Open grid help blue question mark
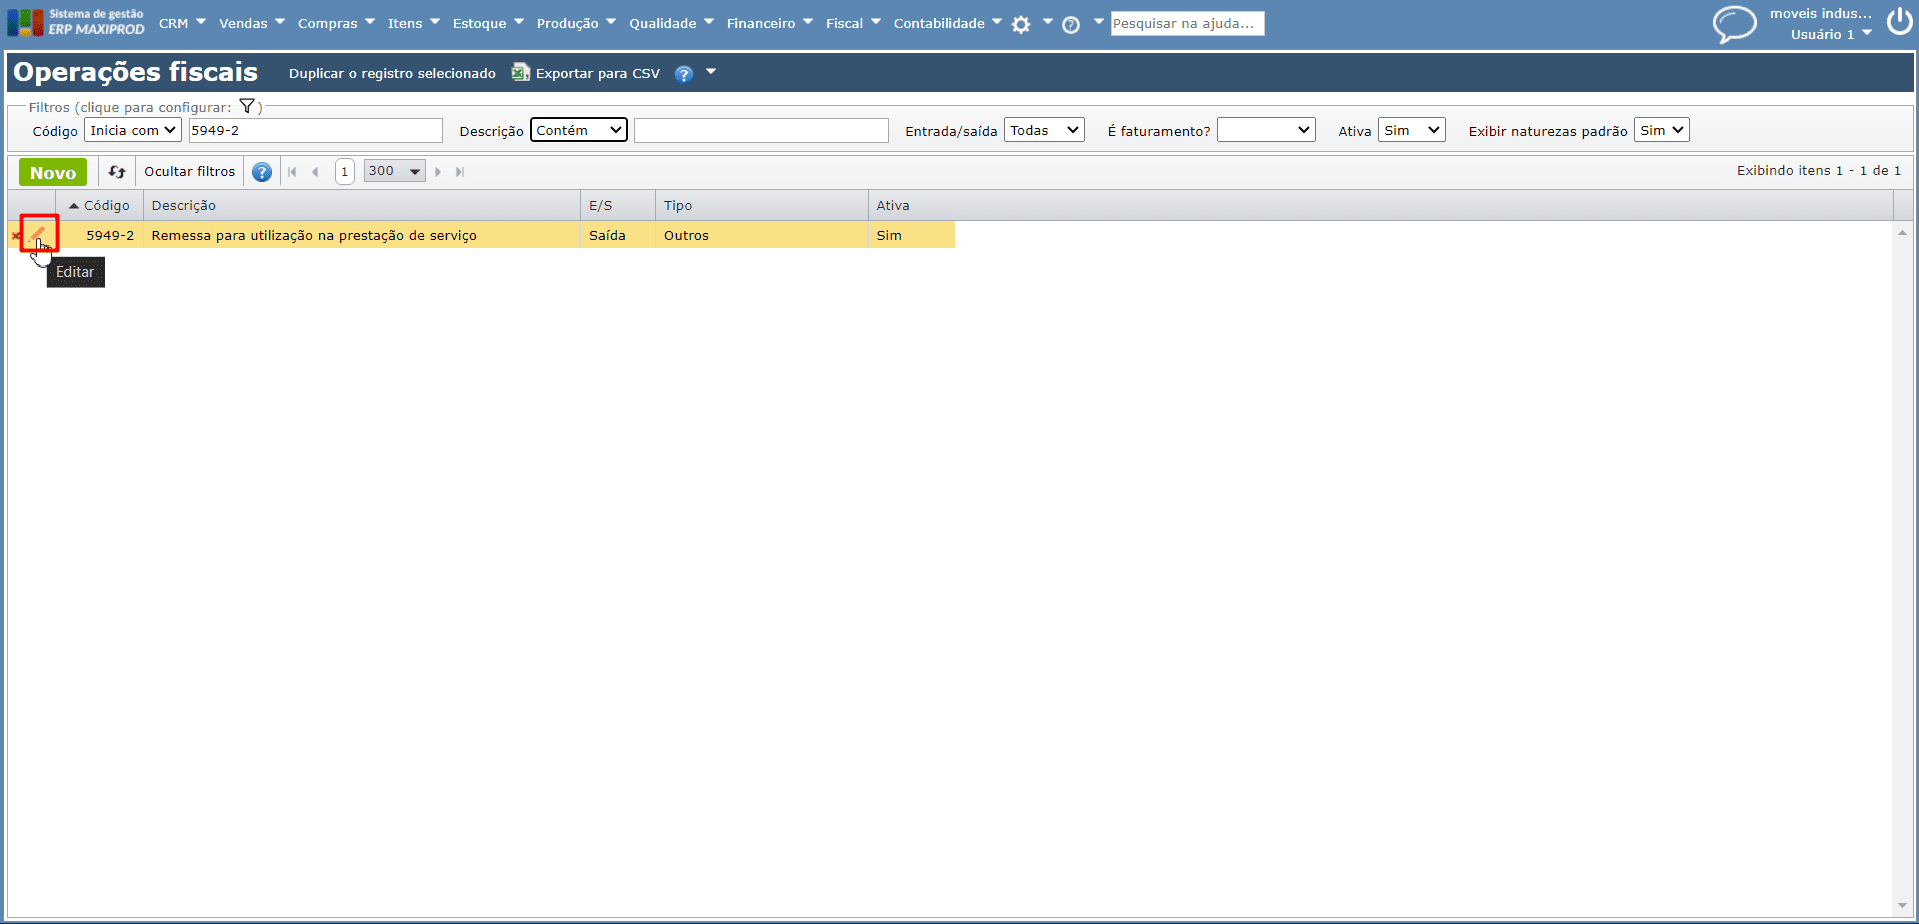The width and height of the screenshot is (1919, 924). [262, 172]
